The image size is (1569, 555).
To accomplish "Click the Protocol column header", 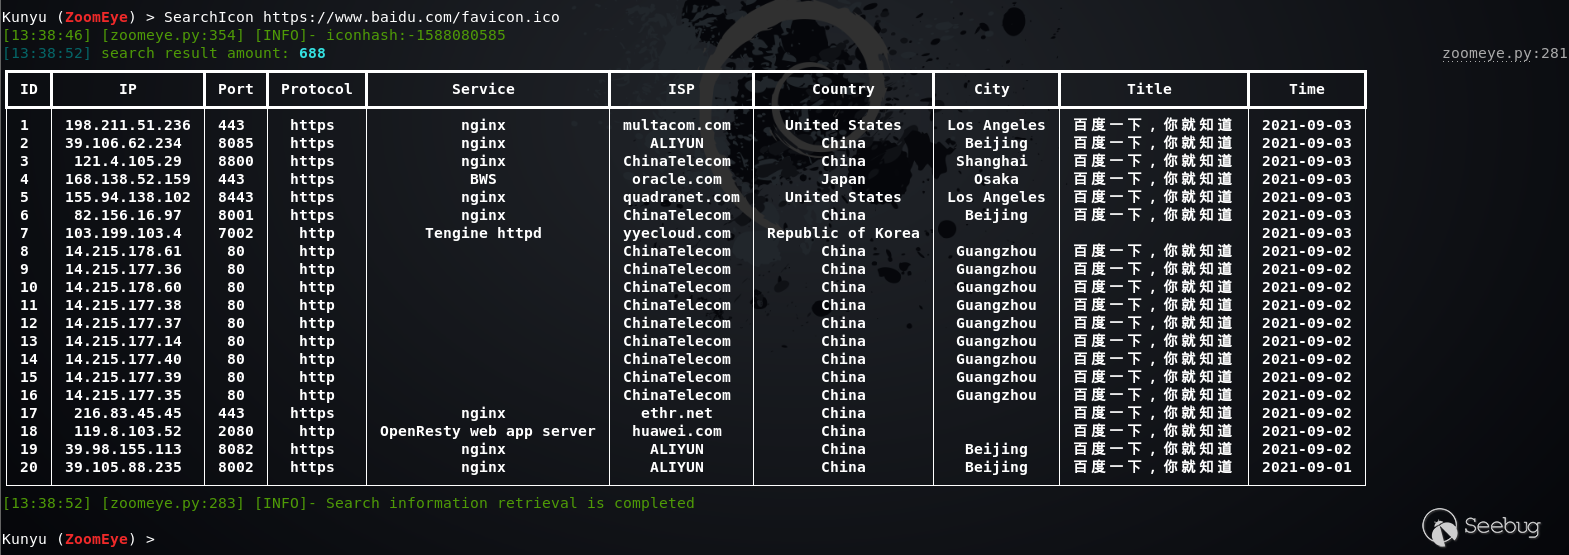I will [316, 89].
